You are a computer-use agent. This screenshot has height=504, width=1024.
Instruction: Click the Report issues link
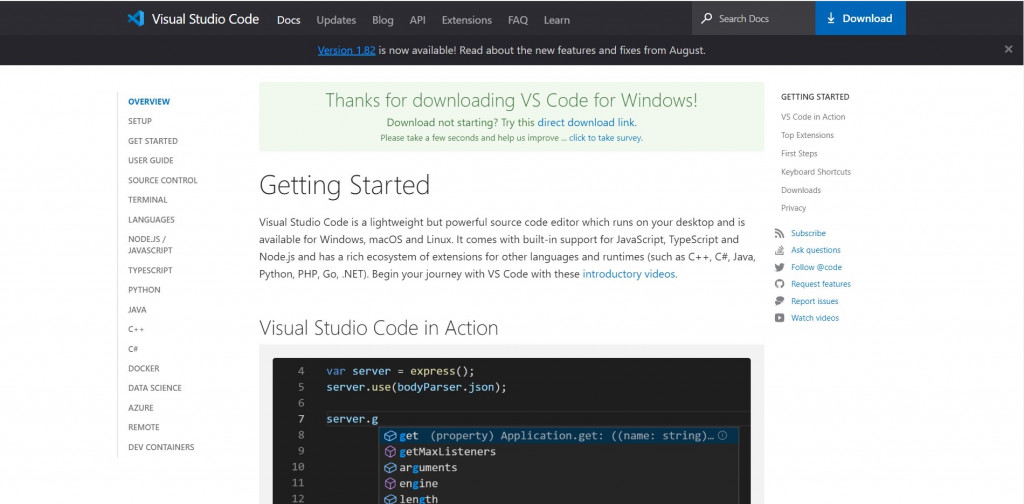click(x=814, y=301)
